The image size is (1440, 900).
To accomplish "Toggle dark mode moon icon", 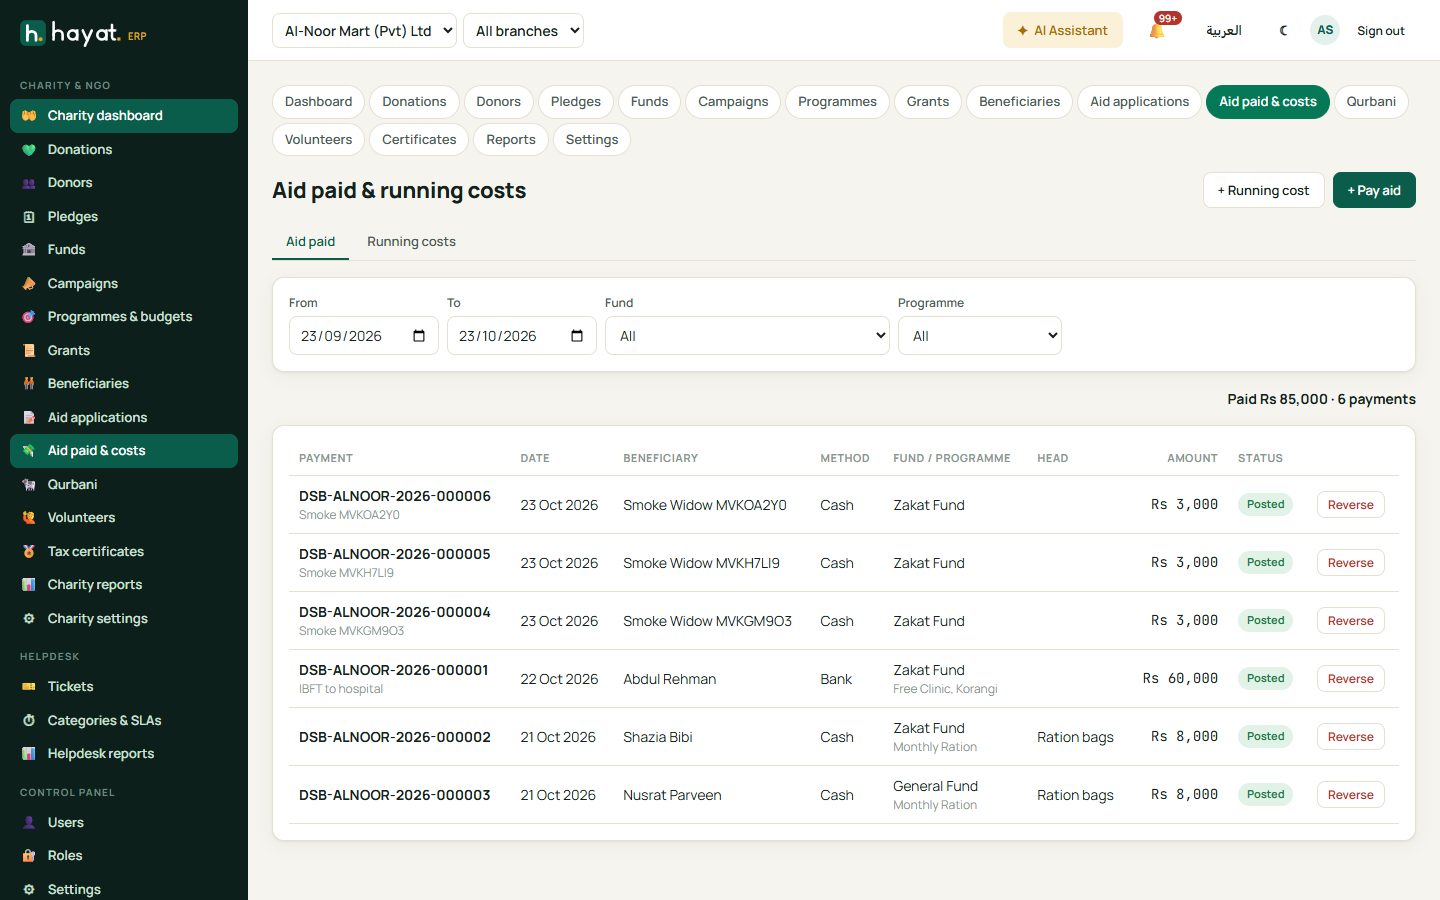I will (1284, 31).
